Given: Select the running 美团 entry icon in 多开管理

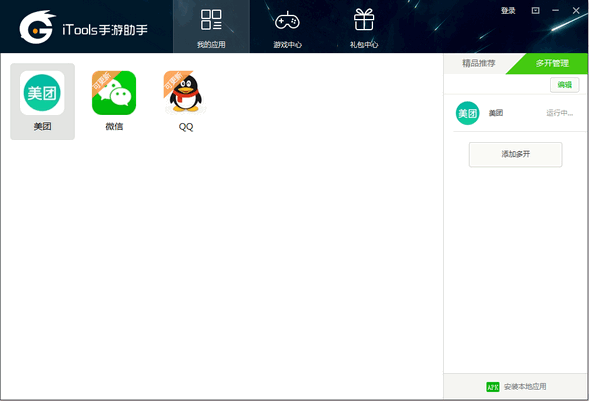Looking at the screenshot, I should click(467, 113).
